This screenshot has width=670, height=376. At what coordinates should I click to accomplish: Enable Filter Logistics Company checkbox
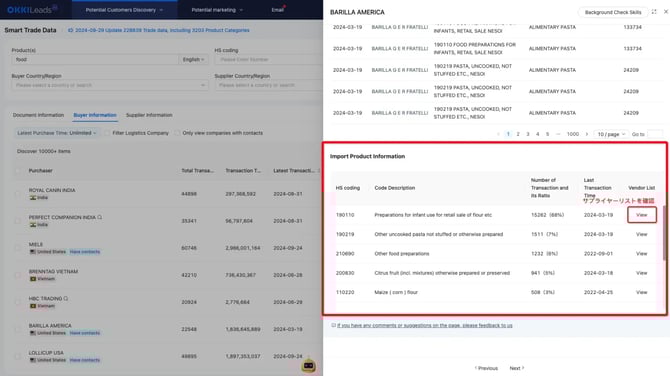click(x=107, y=133)
